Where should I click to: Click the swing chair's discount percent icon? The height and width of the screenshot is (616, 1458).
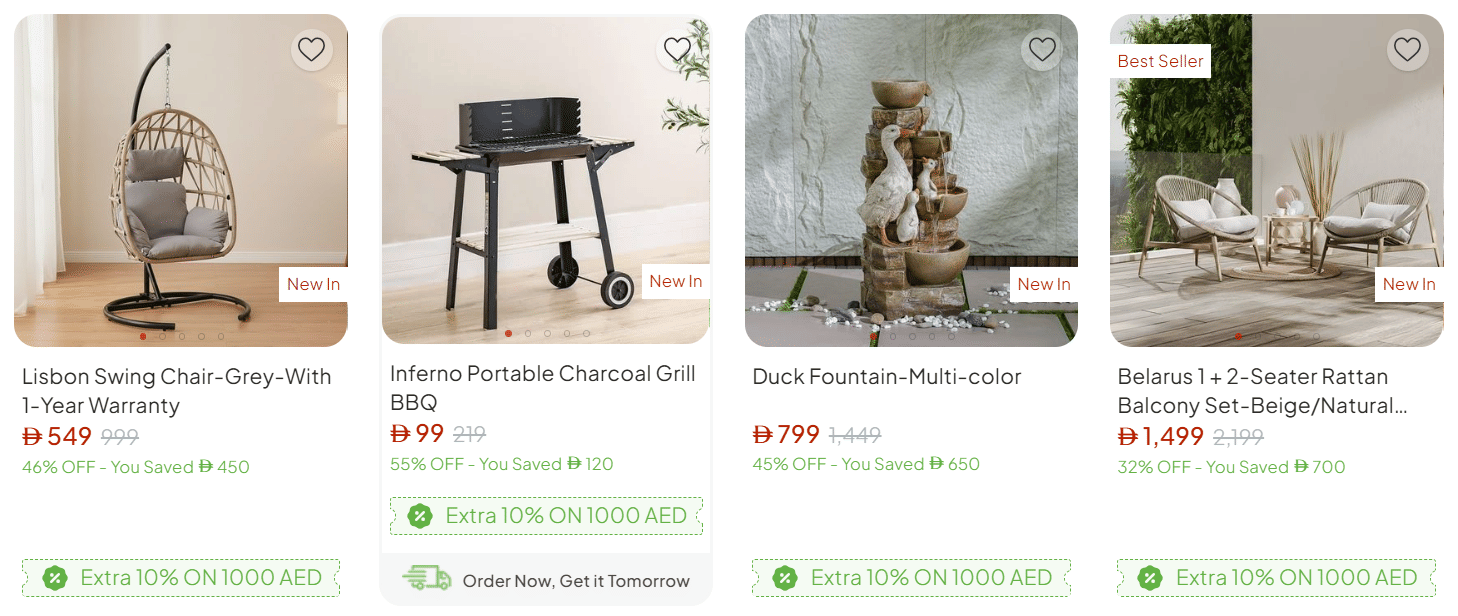[x=55, y=578]
